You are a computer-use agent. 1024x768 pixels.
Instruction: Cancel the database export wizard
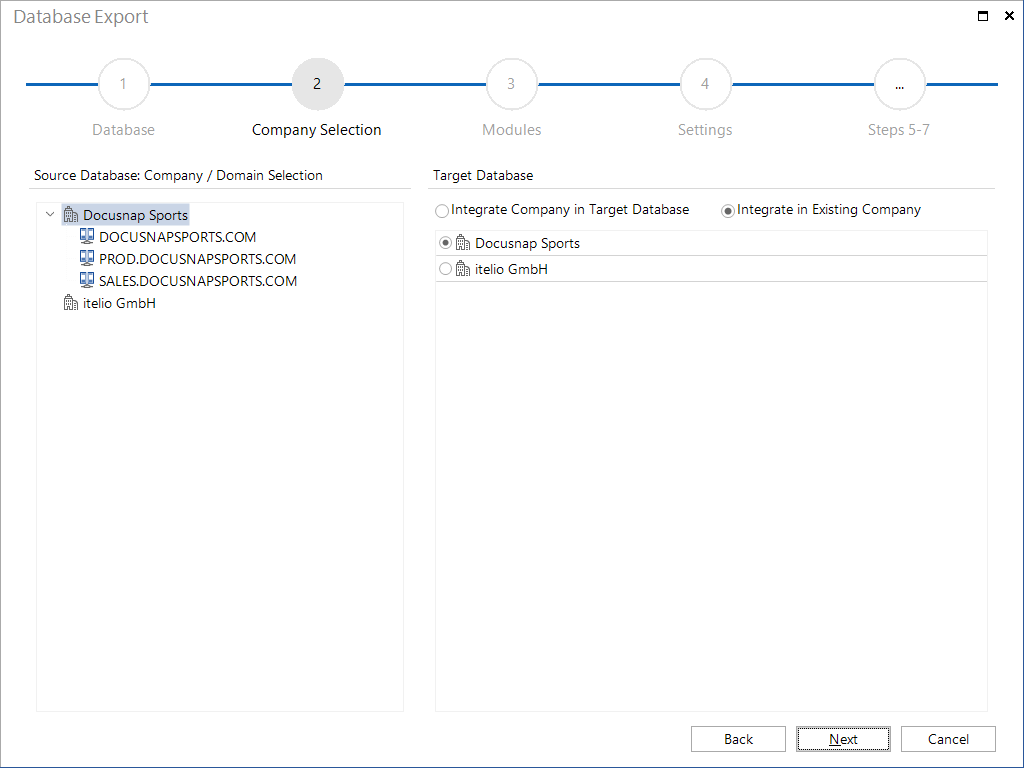[x=948, y=739]
